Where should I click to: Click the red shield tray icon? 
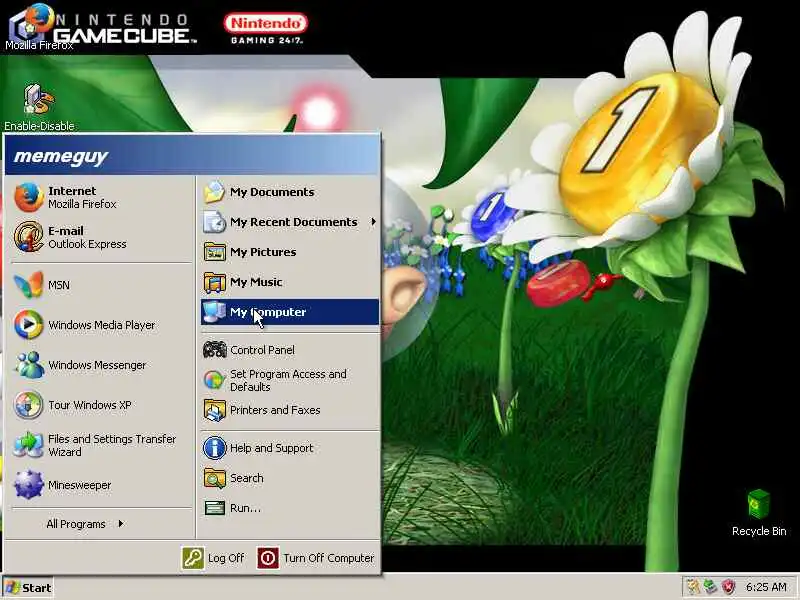click(729, 587)
